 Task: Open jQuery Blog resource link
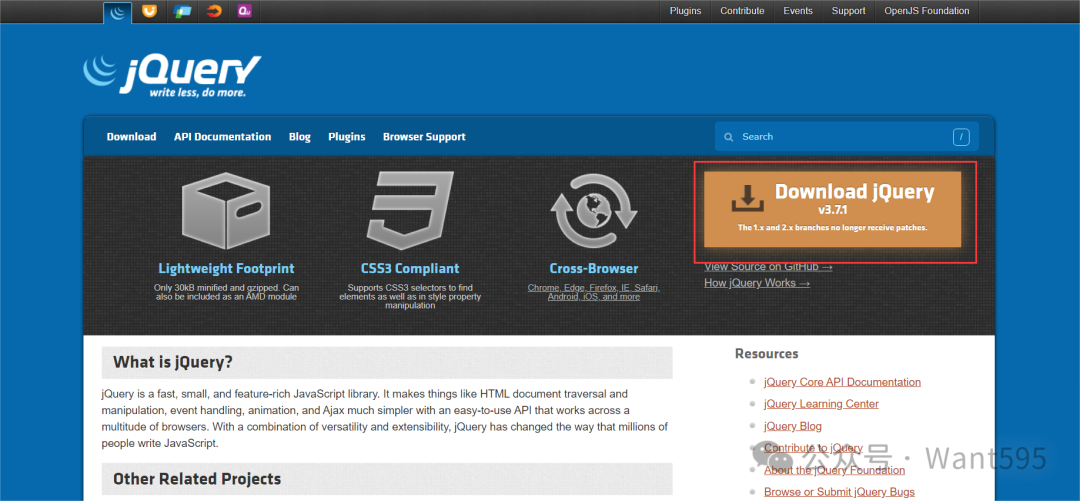[x=793, y=426]
